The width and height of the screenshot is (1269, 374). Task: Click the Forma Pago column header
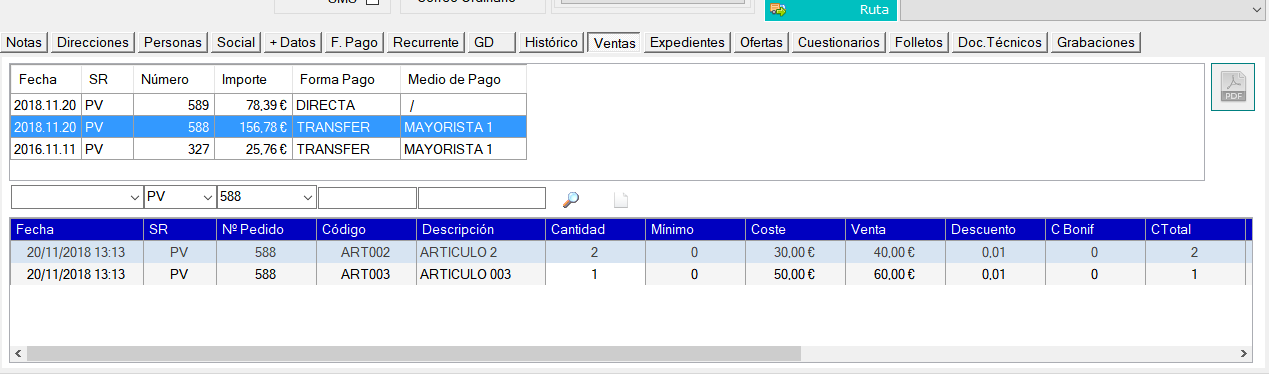(346, 79)
